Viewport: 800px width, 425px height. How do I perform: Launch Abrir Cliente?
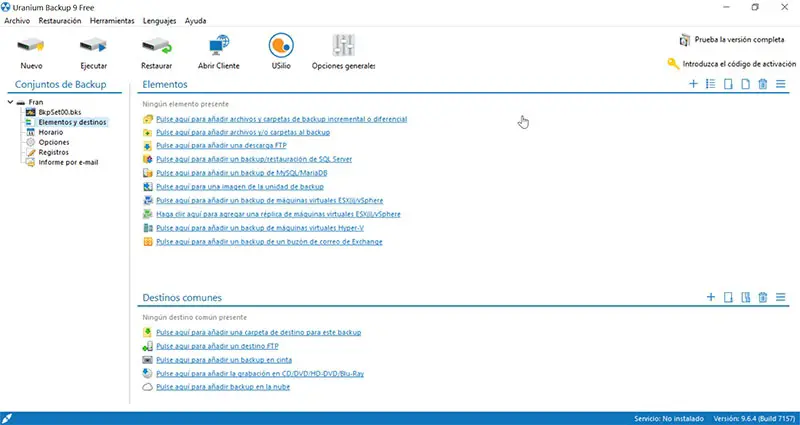pyautogui.click(x=219, y=45)
